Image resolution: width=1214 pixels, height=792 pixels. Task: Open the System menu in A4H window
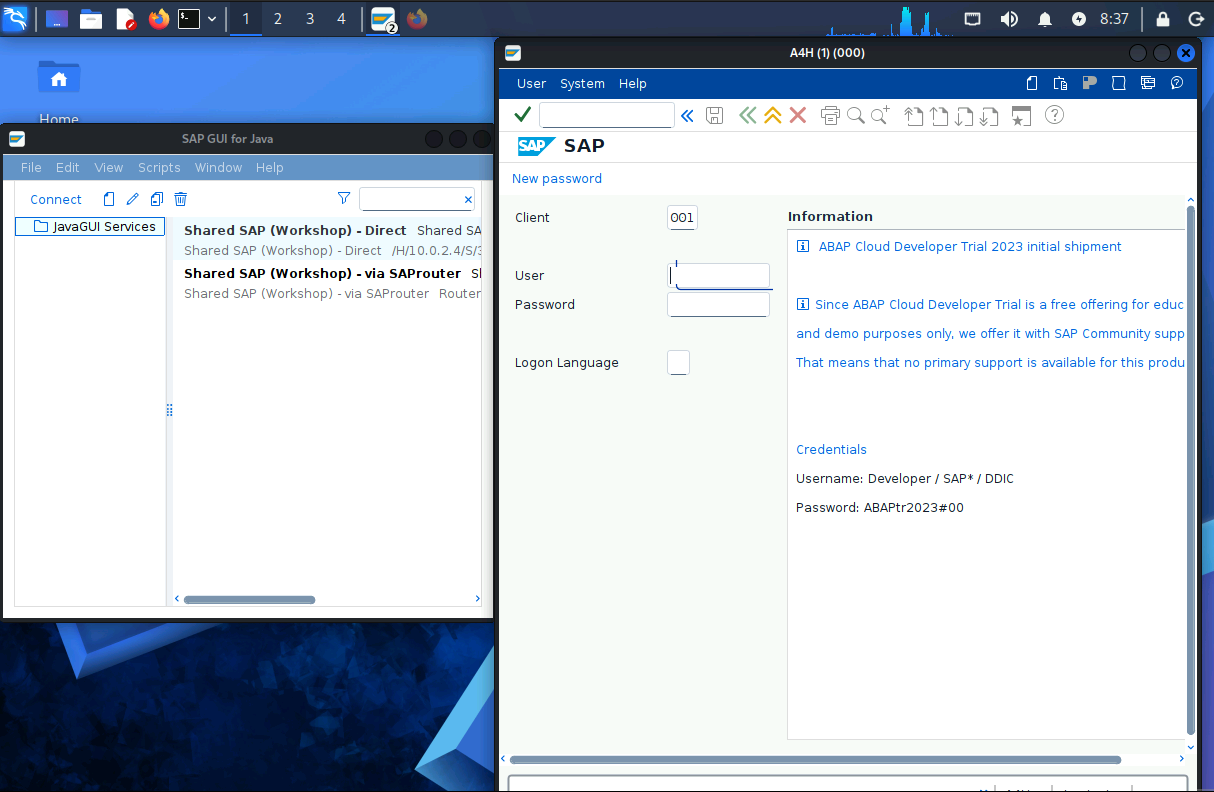pos(582,84)
